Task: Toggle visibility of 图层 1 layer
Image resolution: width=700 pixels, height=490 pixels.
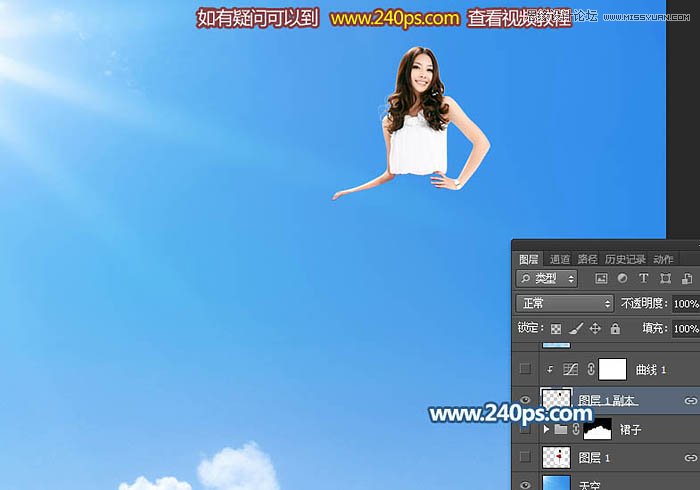Action: 525,457
